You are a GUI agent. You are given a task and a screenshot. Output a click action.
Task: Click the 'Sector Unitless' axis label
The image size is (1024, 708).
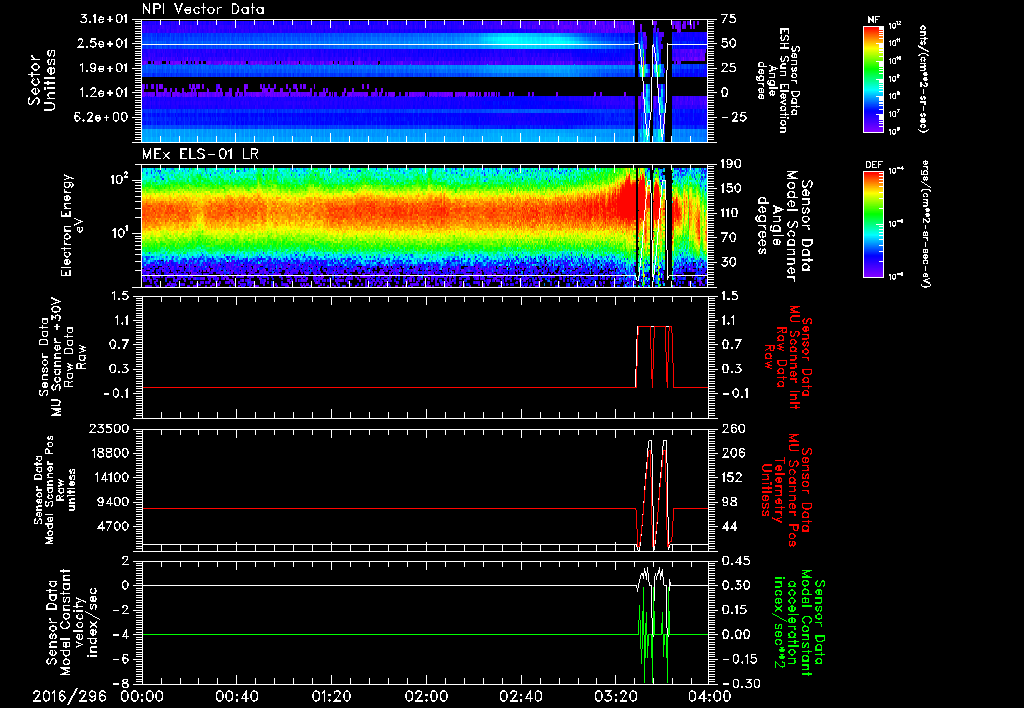tap(42, 80)
